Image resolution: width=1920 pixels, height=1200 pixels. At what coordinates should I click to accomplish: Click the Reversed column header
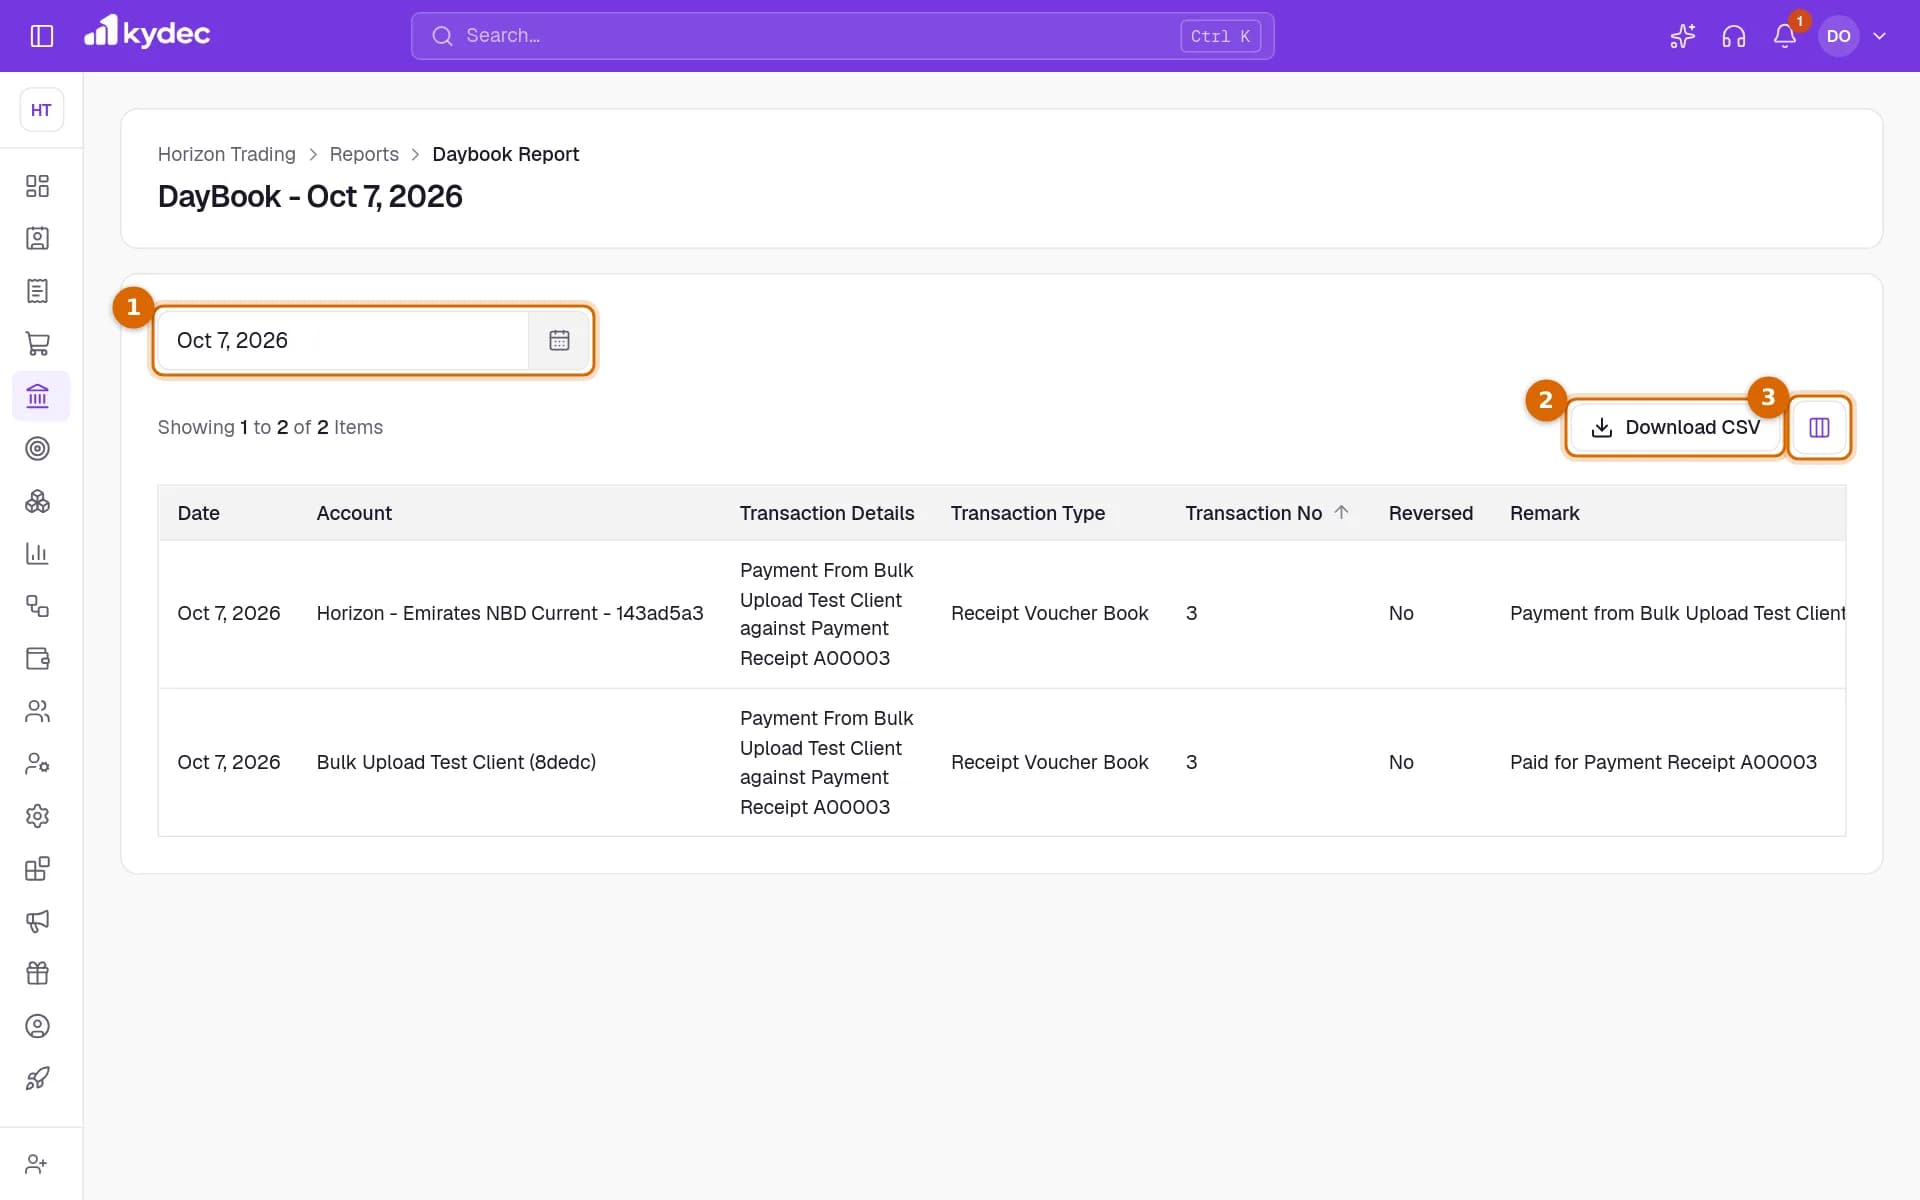click(1430, 513)
